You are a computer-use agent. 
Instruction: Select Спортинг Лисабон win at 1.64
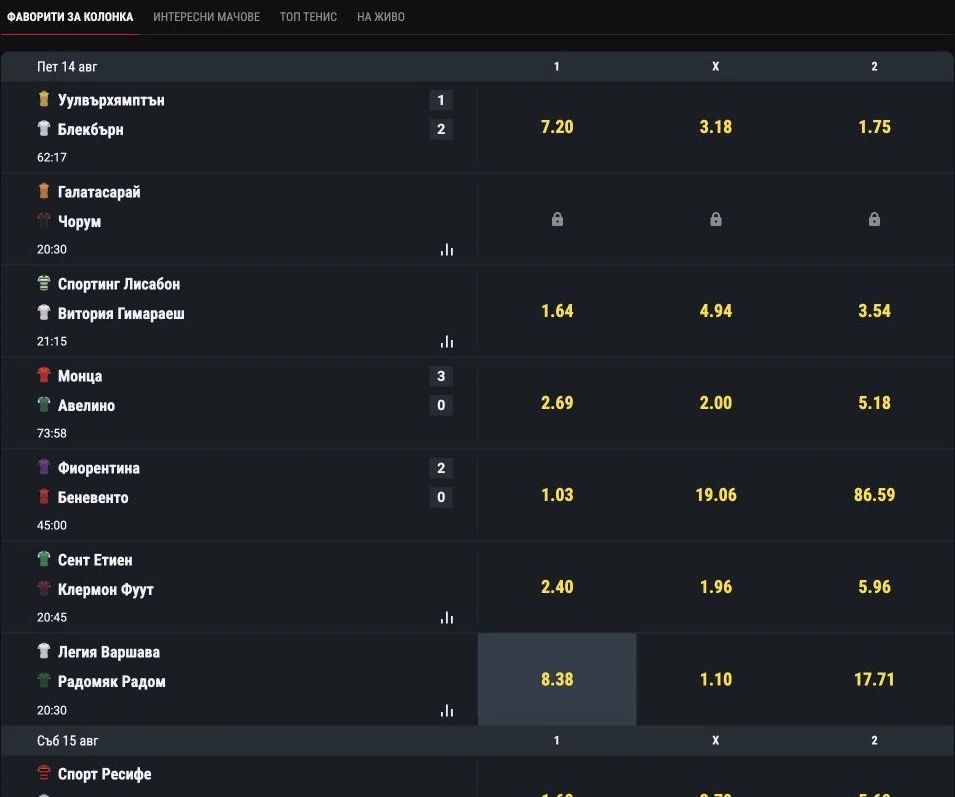click(x=557, y=311)
